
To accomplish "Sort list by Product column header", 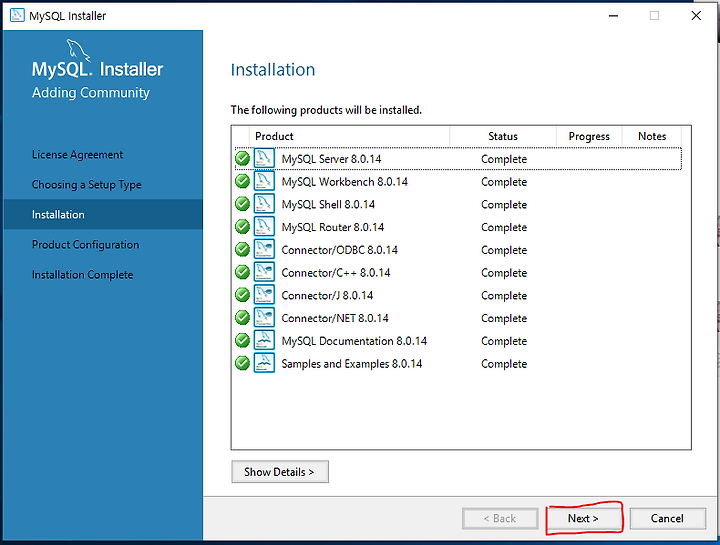I will [x=349, y=136].
